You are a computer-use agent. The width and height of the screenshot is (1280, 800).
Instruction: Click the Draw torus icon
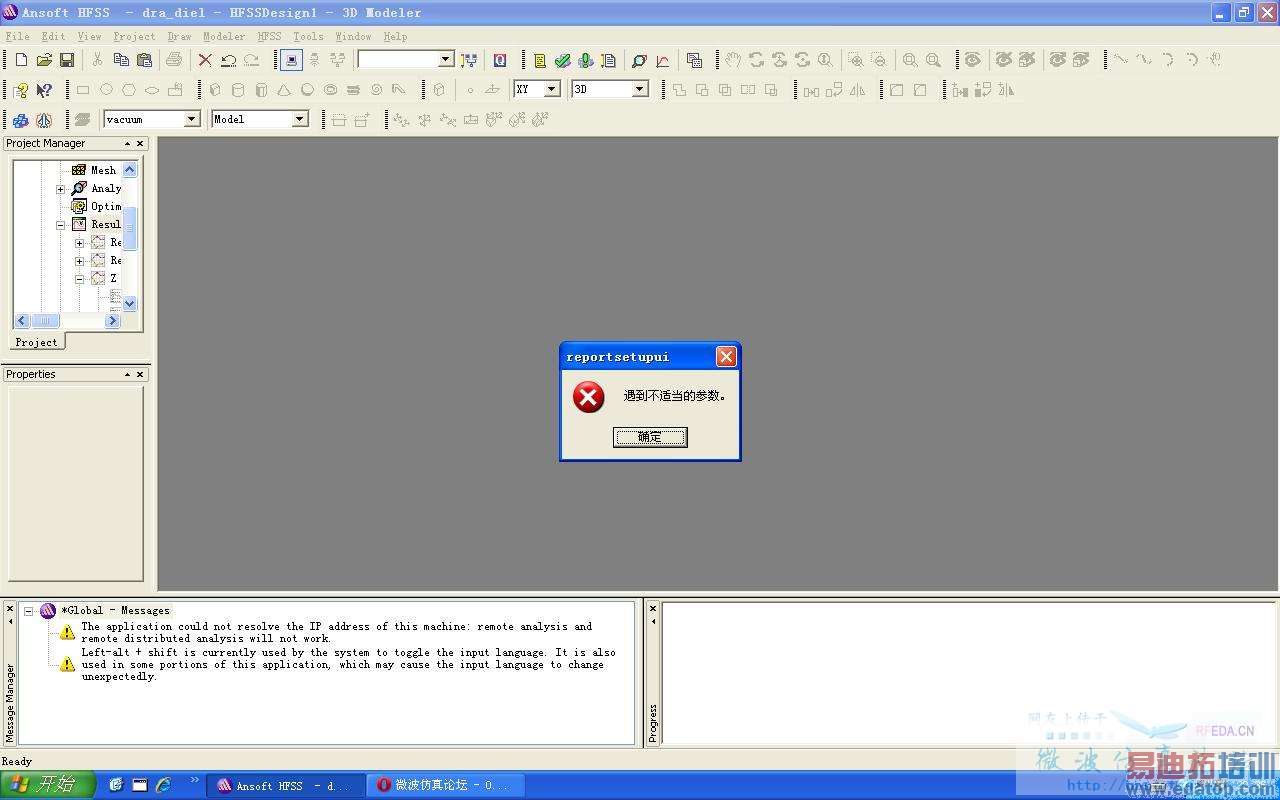click(x=330, y=90)
